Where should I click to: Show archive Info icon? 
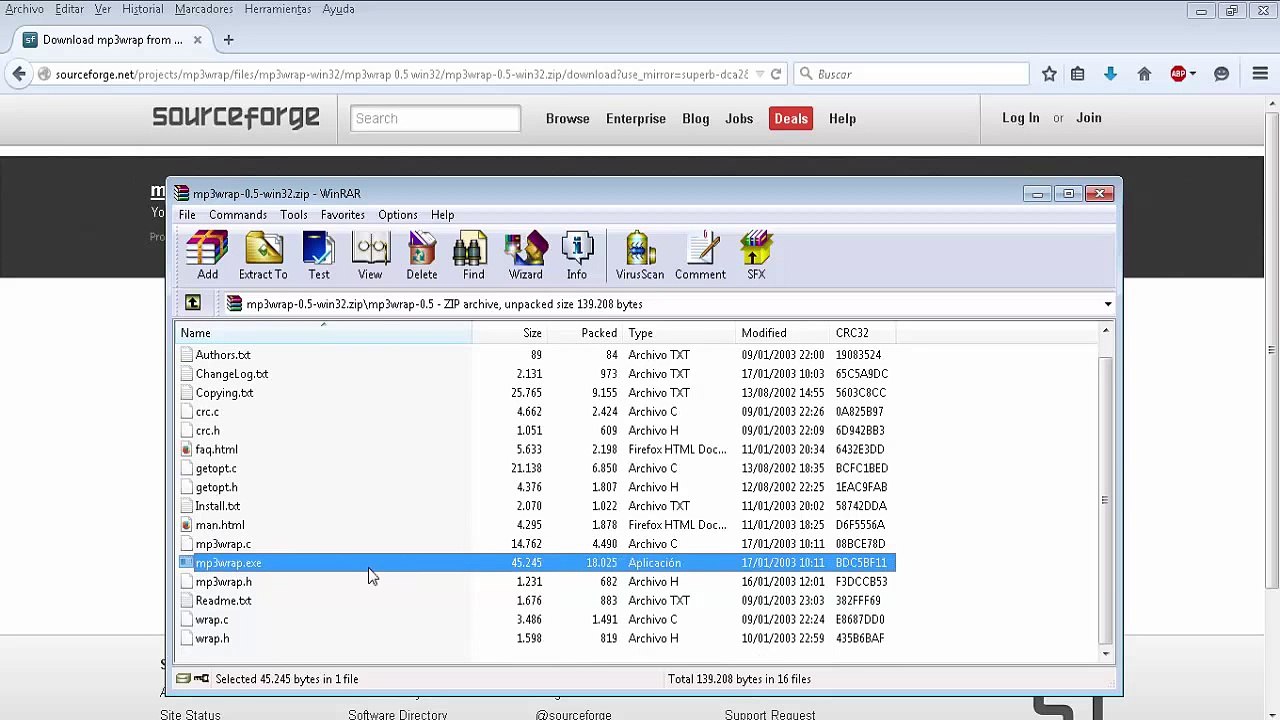[x=577, y=256]
